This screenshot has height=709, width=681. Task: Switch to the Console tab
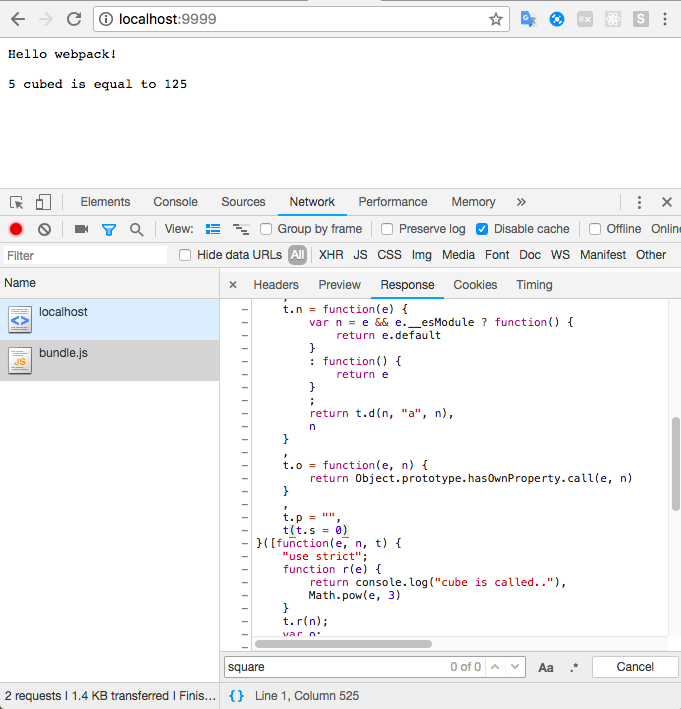175,202
